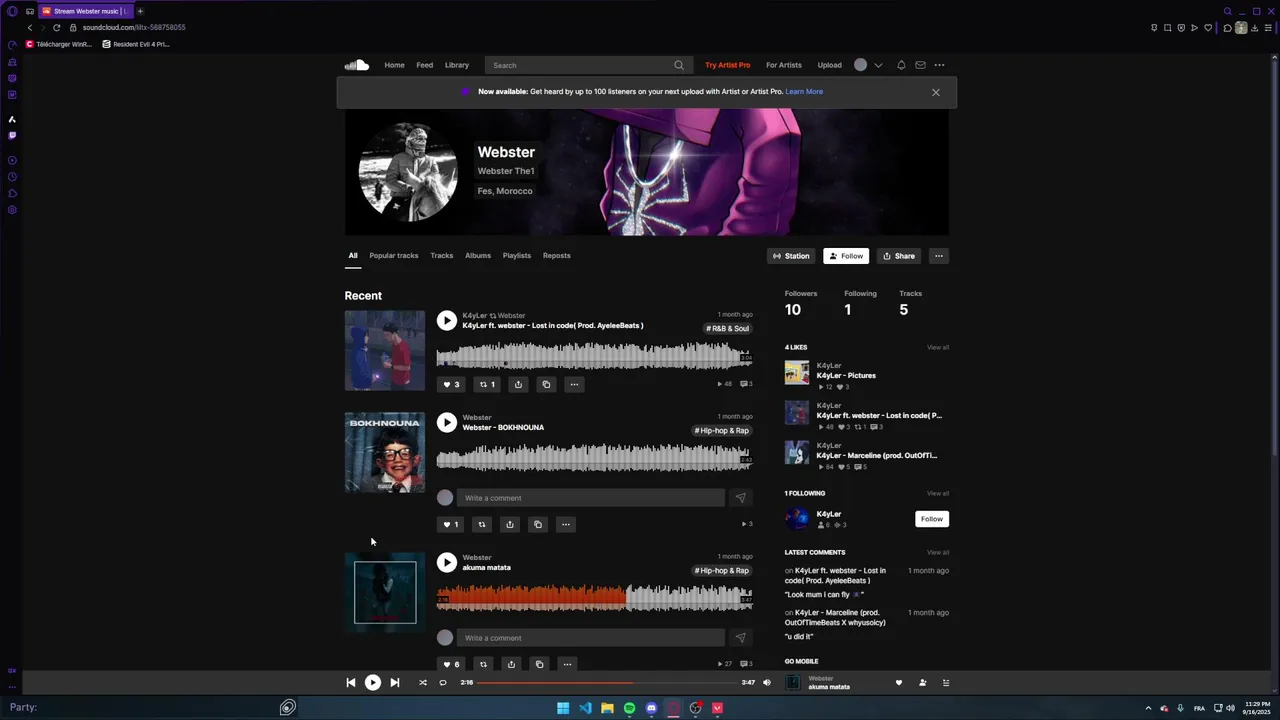This screenshot has height=720, width=1280.
Task: Skip to previous track in player
Action: click(x=351, y=683)
